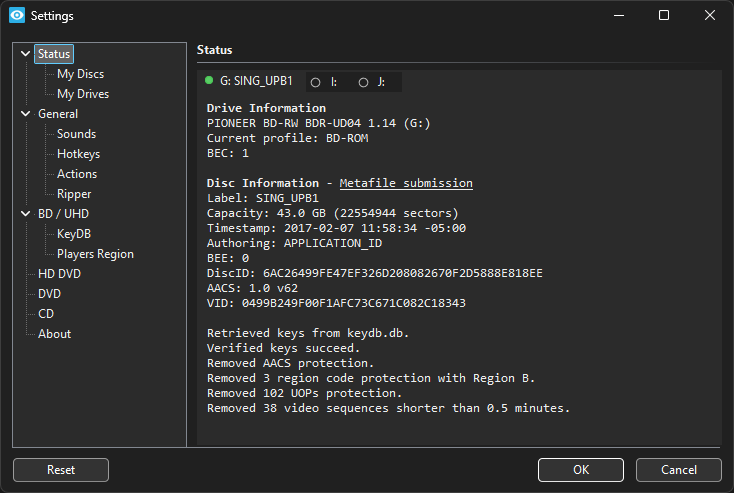The width and height of the screenshot is (734, 493).
Task: Select the General settings item
Action: (58, 114)
